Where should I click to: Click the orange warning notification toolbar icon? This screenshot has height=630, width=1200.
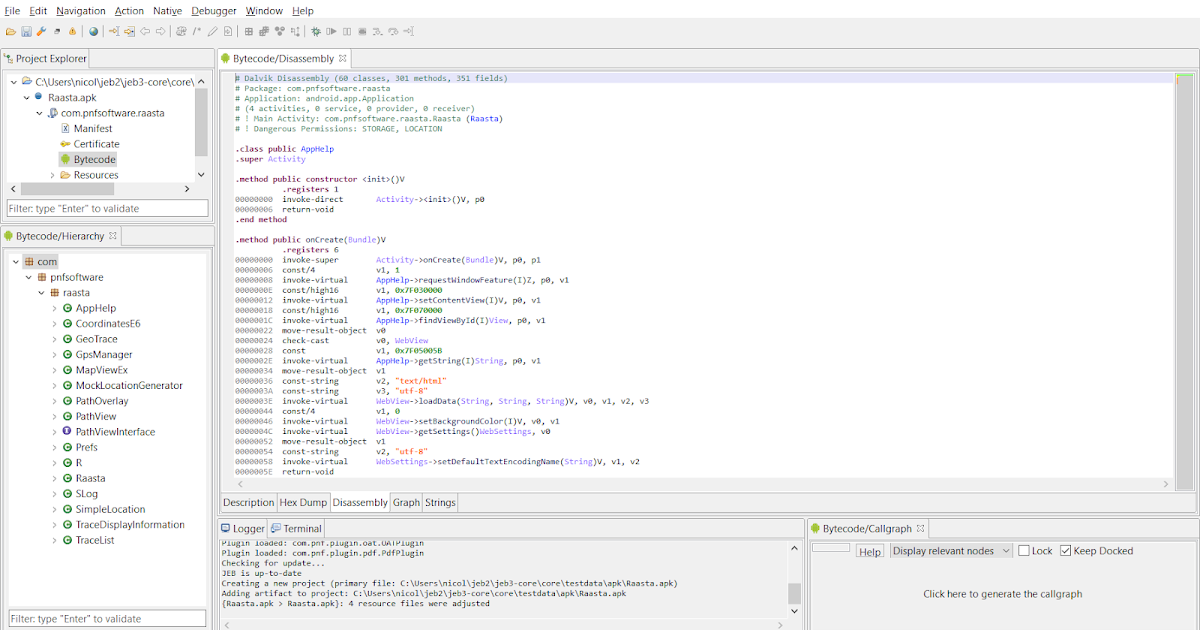tap(72, 31)
